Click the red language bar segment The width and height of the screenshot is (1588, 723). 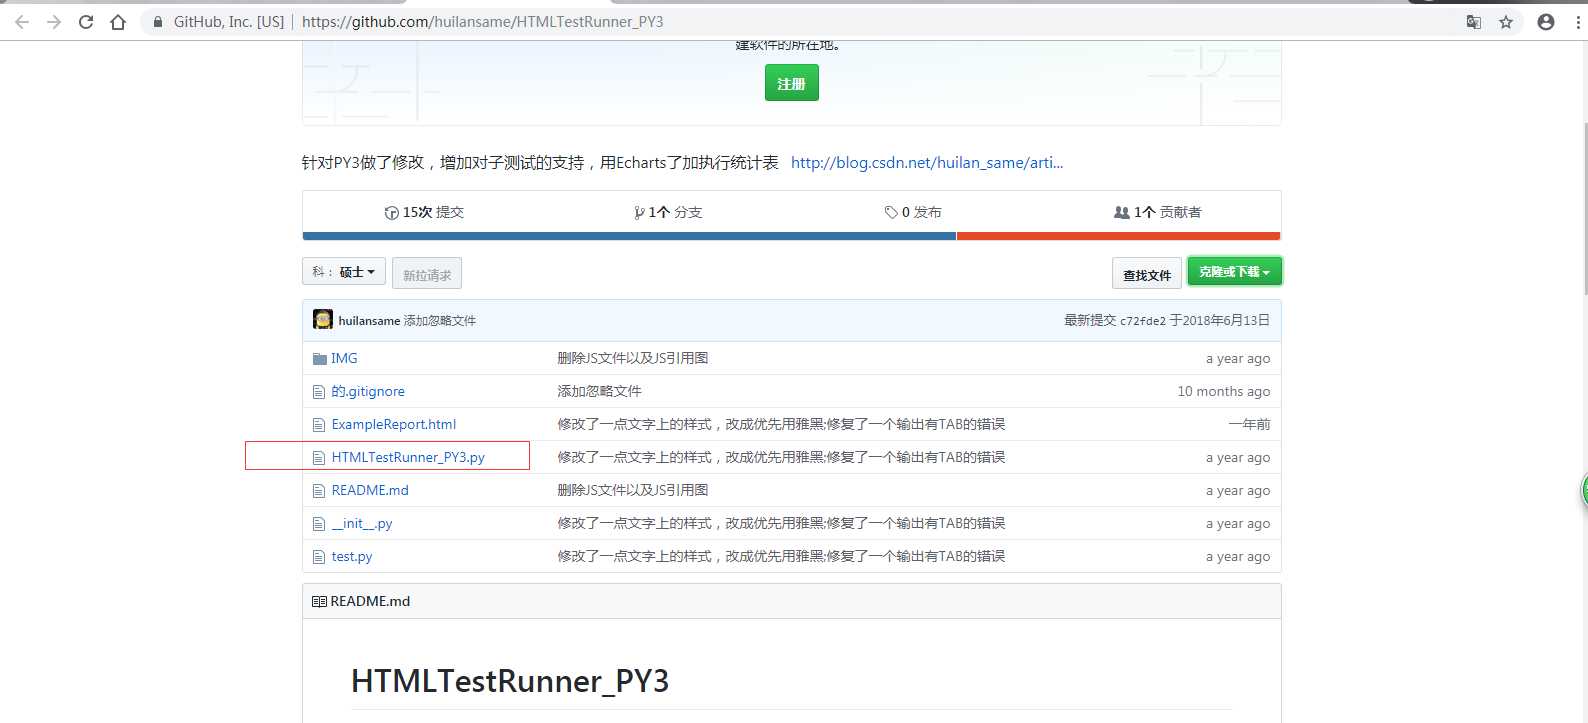point(1118,236)
